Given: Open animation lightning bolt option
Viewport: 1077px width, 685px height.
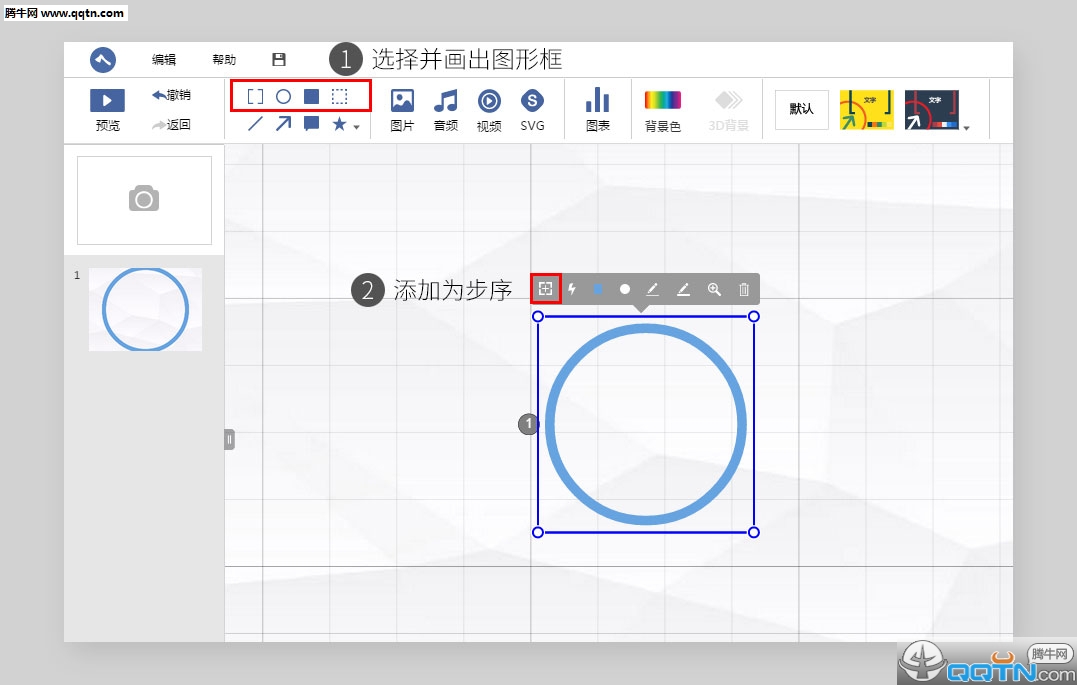Looking at the screenshot, I should click(x=572, y=289).
